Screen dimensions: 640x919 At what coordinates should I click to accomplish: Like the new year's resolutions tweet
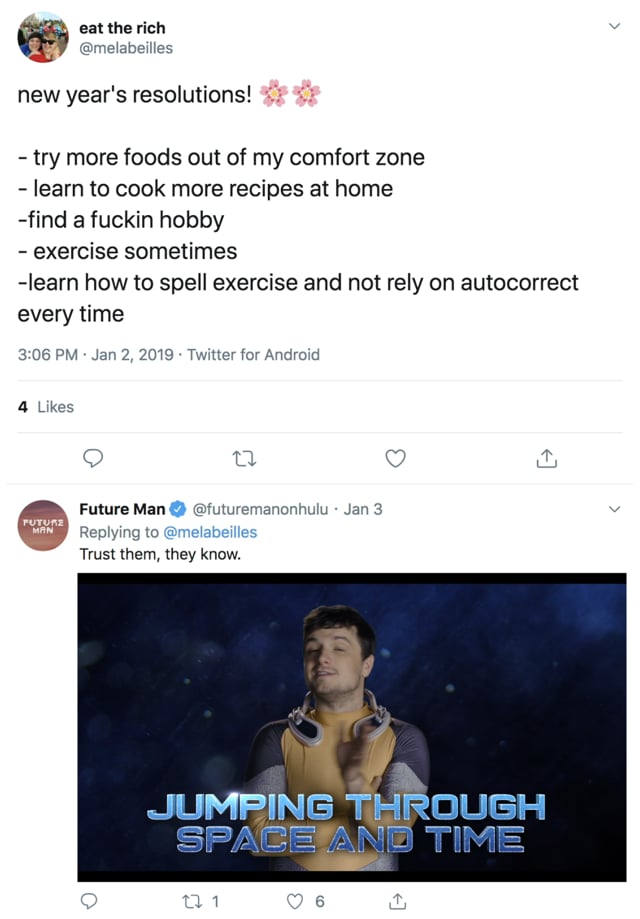coord(396,458)
